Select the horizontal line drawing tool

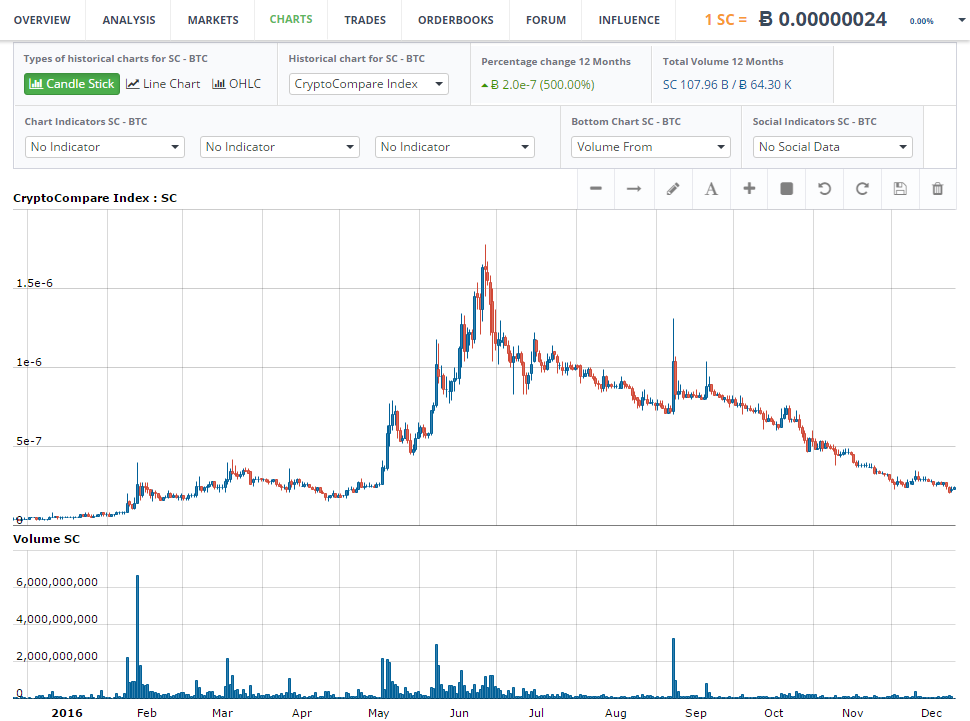596,188
